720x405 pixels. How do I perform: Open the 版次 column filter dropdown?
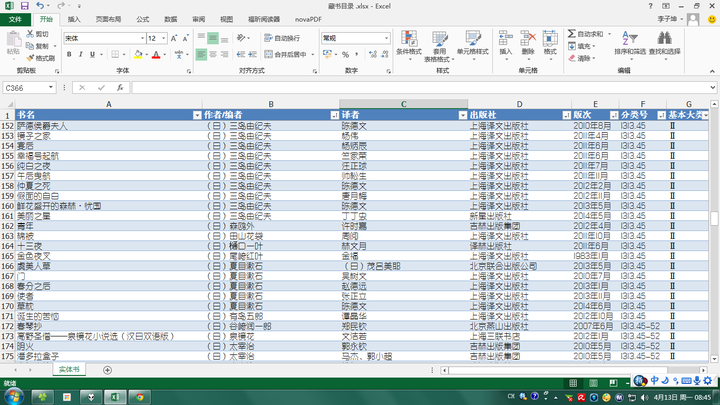pyautogui.click(x=614, y=115)
